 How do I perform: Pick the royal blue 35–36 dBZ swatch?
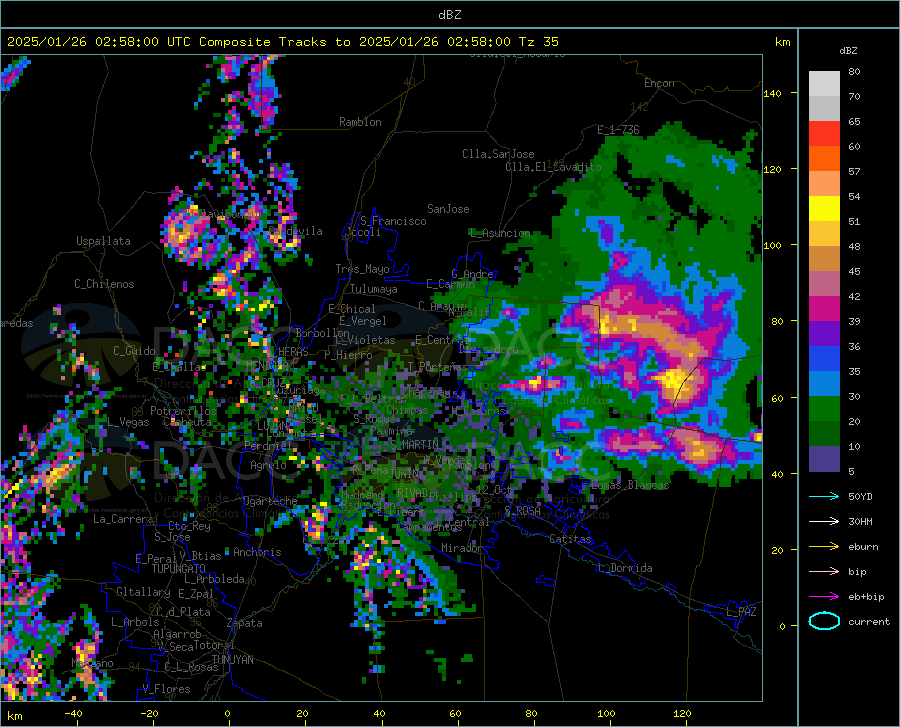pyautogui.click(x=824, y=359)
